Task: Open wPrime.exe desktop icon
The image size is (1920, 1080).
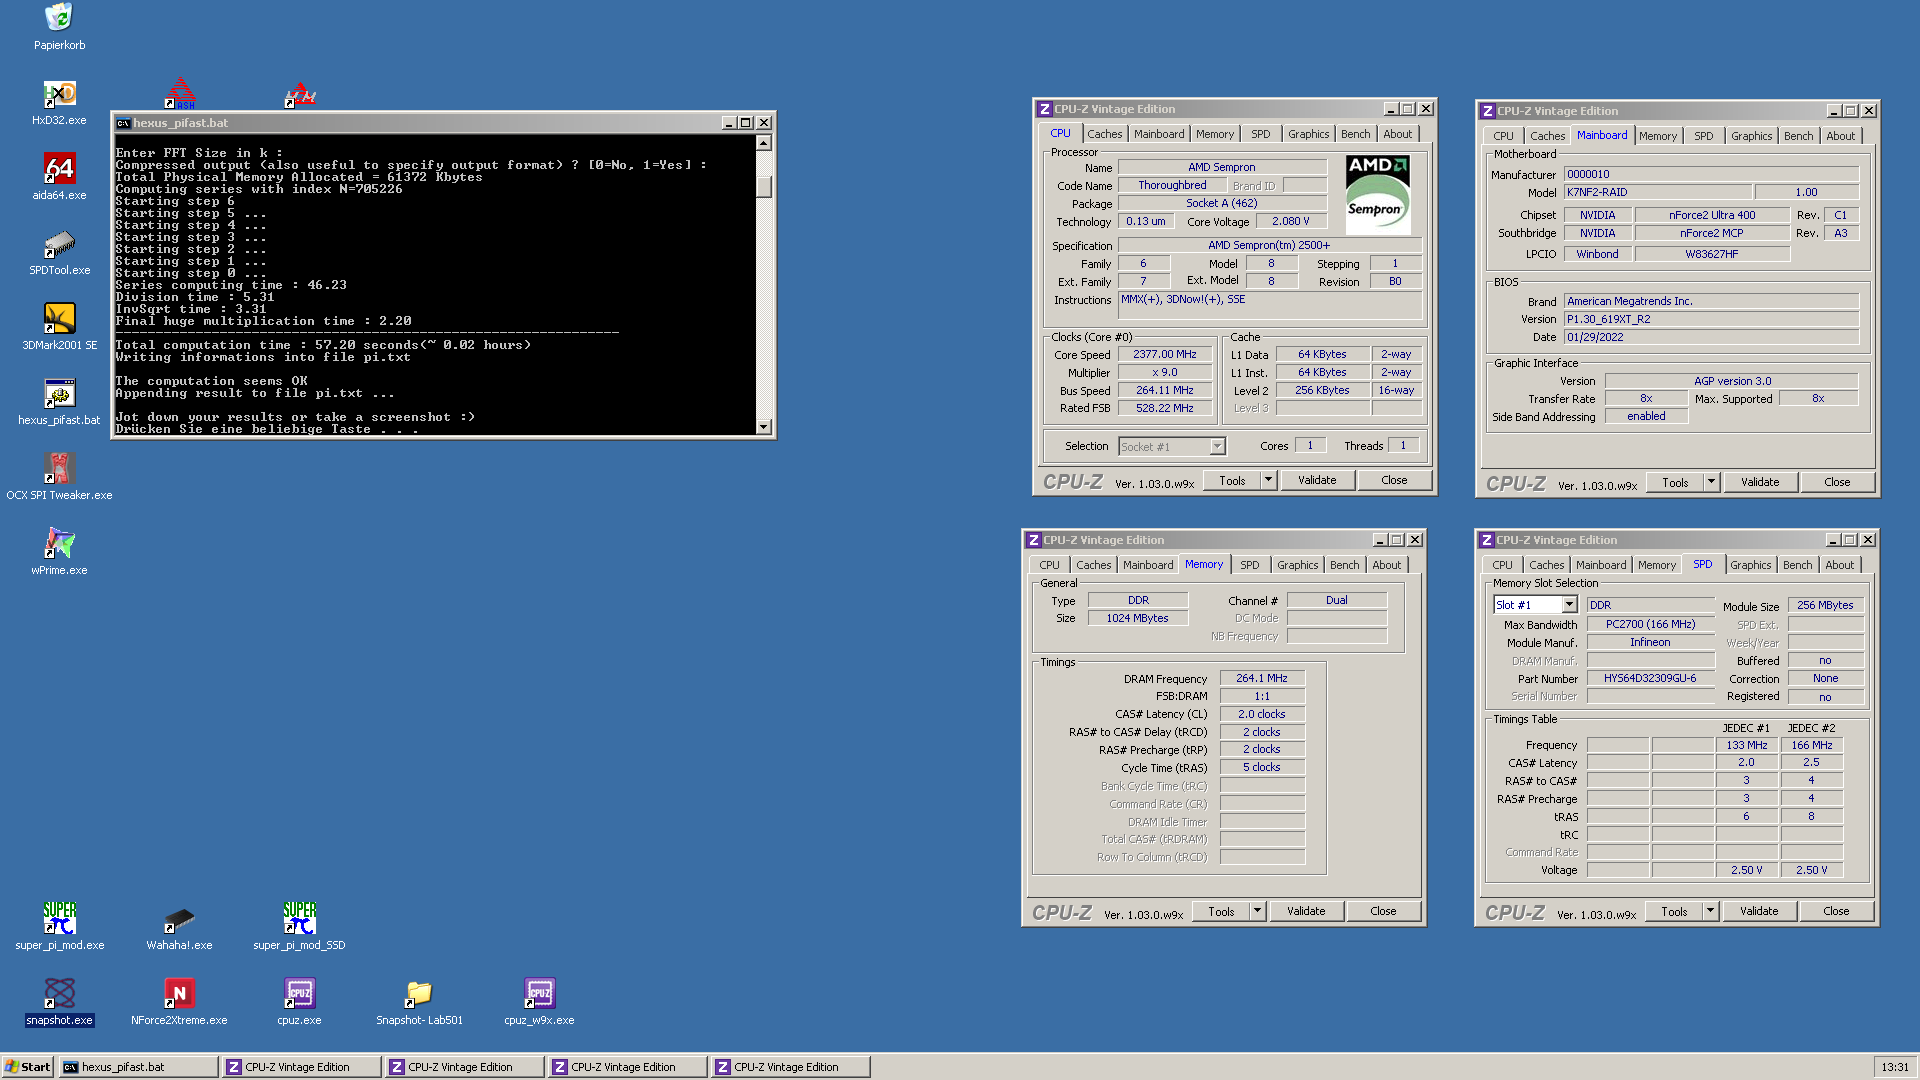Action: point(59,544)
